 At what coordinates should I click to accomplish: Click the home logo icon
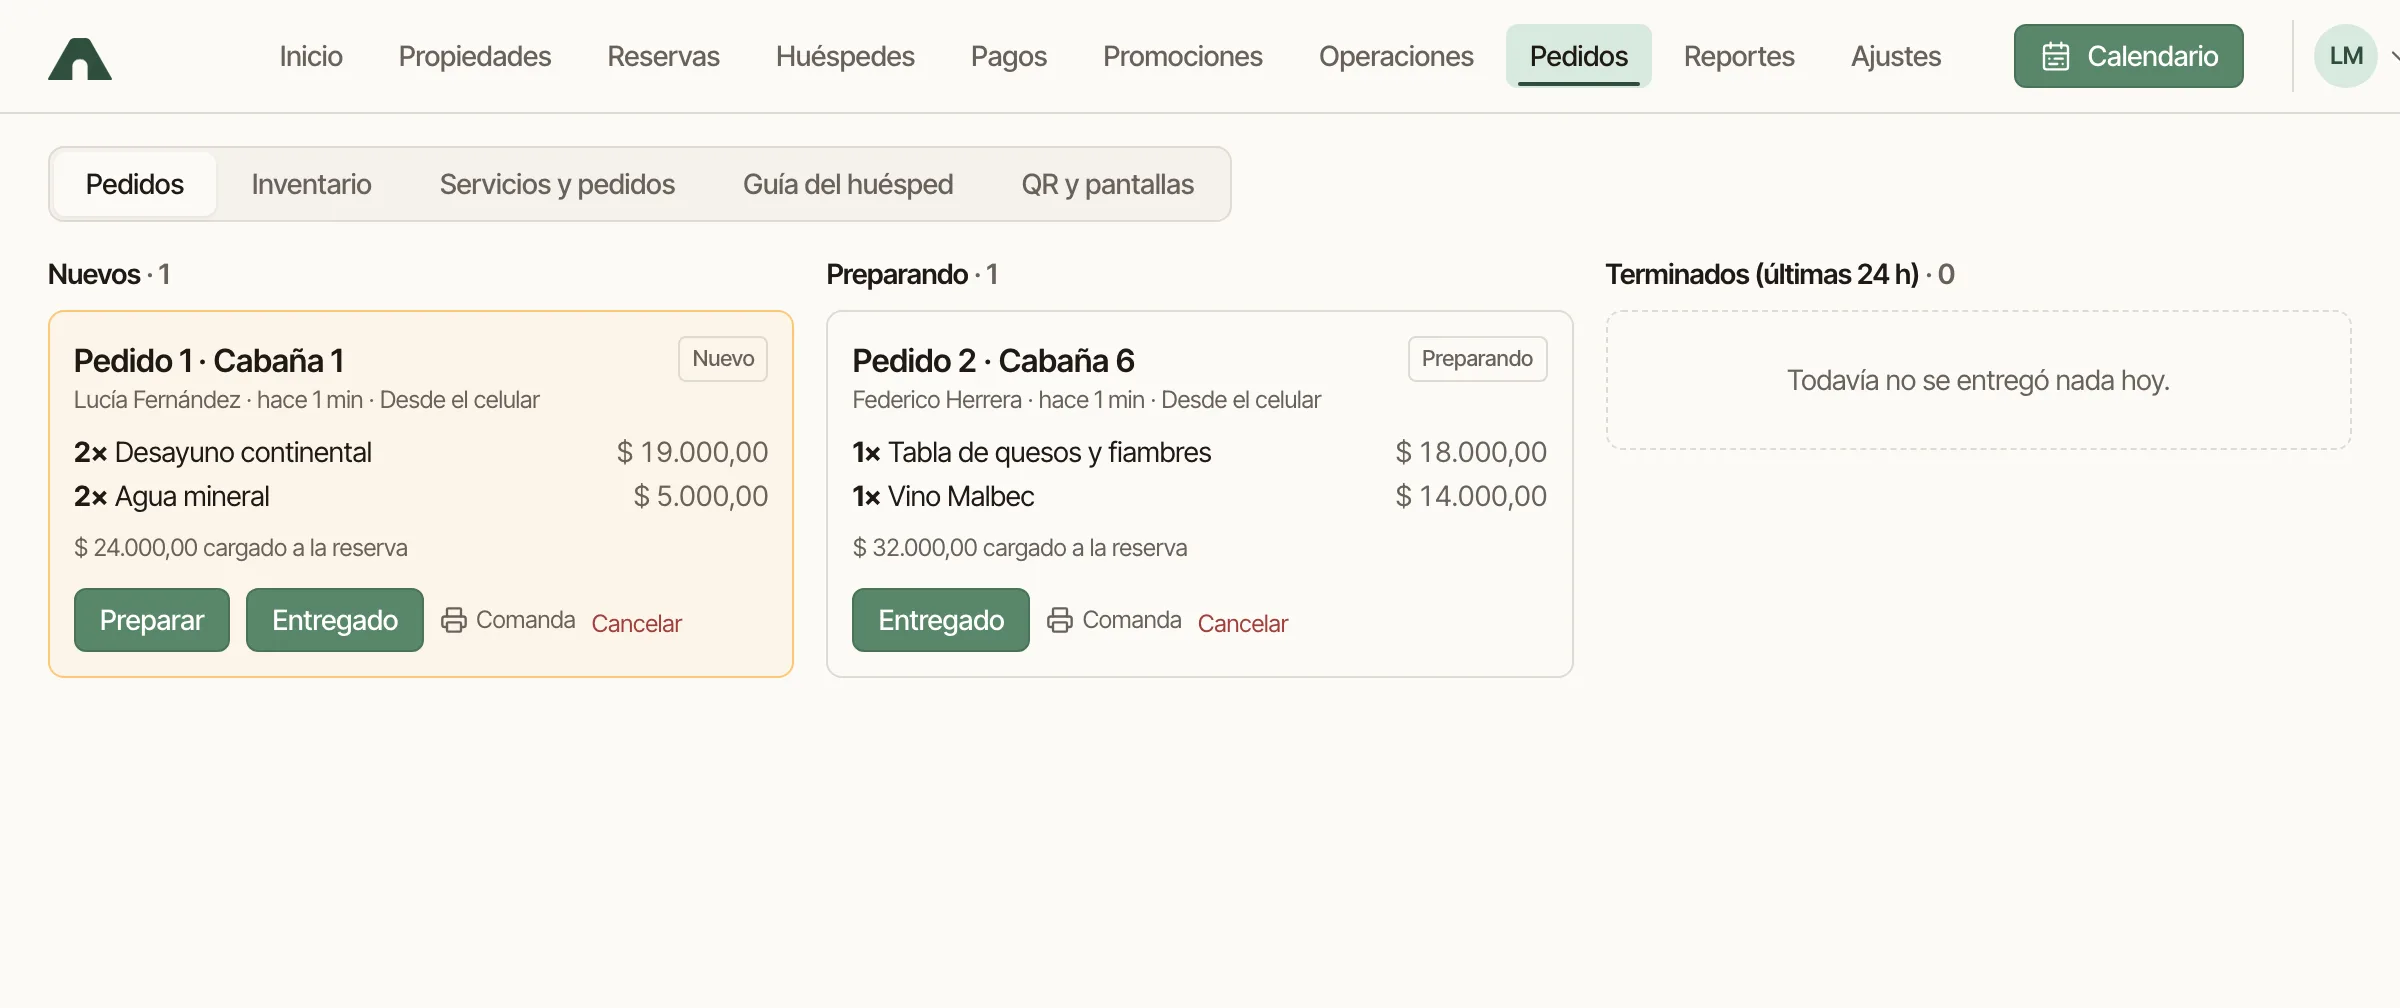[80, 58]
